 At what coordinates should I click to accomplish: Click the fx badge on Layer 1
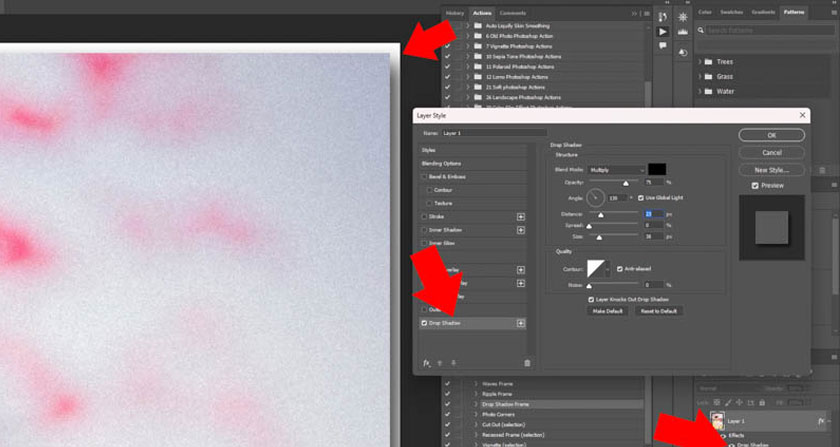[821, 421]
